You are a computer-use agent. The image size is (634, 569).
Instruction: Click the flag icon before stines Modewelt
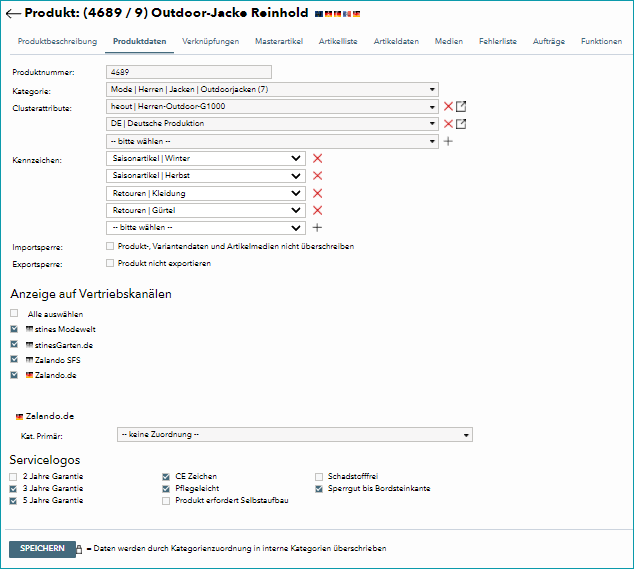30,329
